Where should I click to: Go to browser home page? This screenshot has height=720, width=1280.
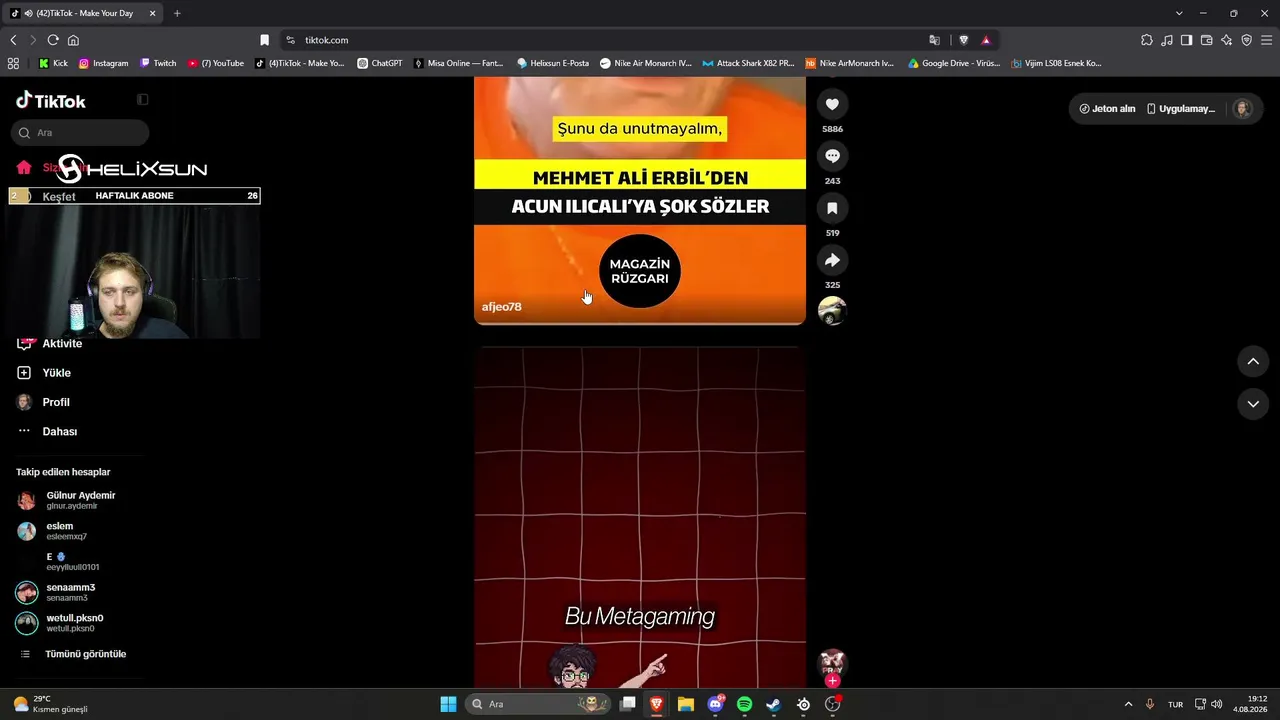point(73,40)
